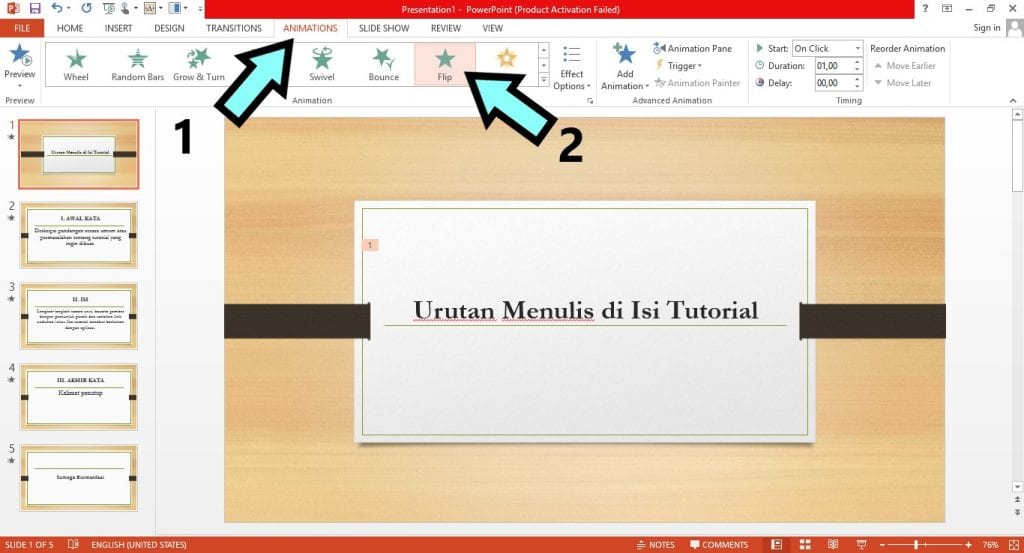Select slide 3 thumbnail ISI
Screen dimensions: 1024x553
(79, 316)
